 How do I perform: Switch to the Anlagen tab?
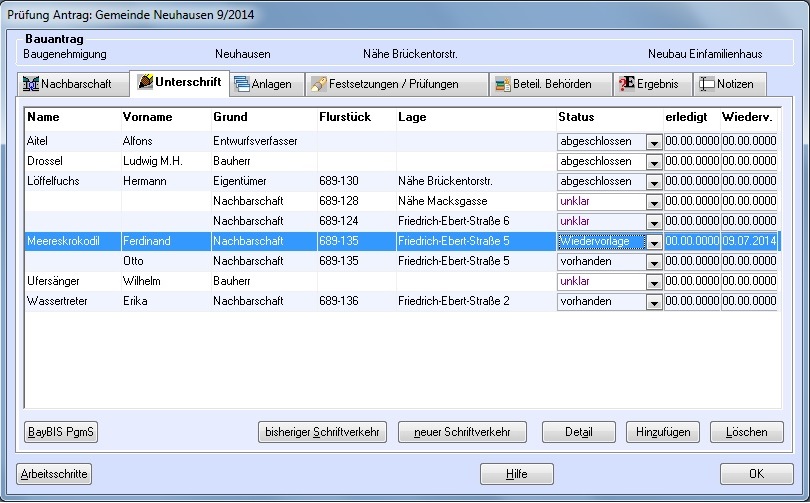pos(264,84)
